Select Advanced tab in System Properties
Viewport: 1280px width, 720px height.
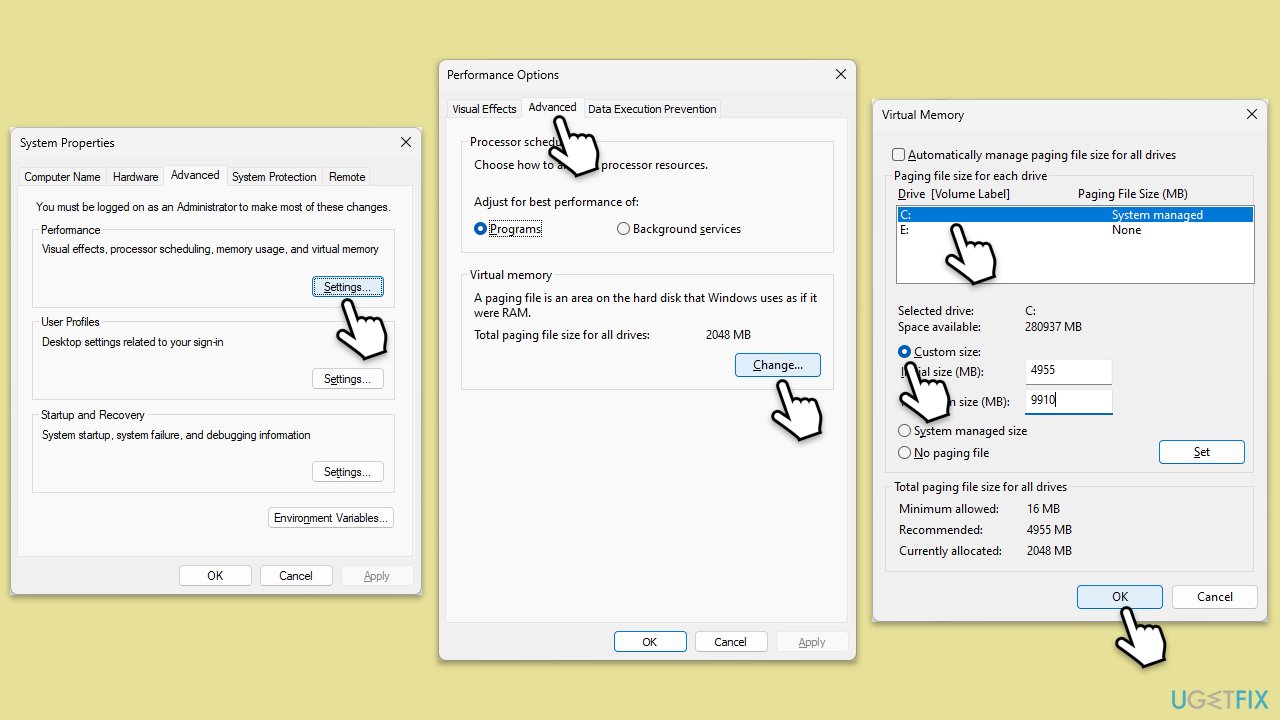(195, 175)
